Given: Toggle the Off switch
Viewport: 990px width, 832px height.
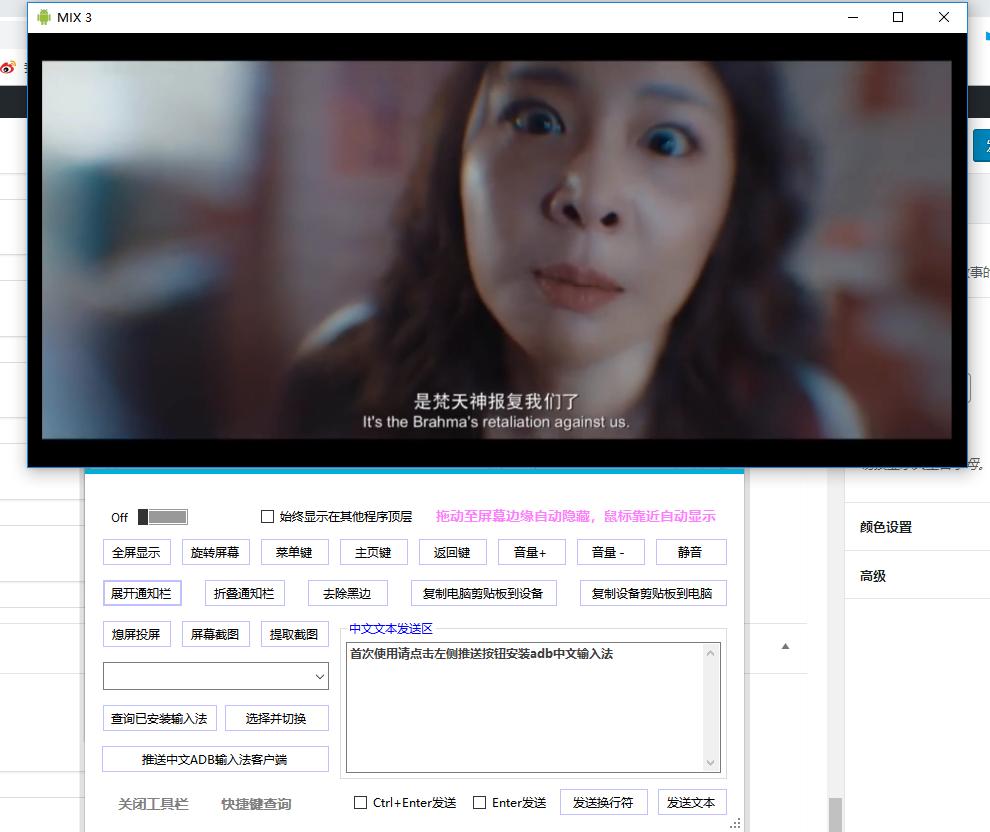Looking at the screenshot, I should pos(163,517).
